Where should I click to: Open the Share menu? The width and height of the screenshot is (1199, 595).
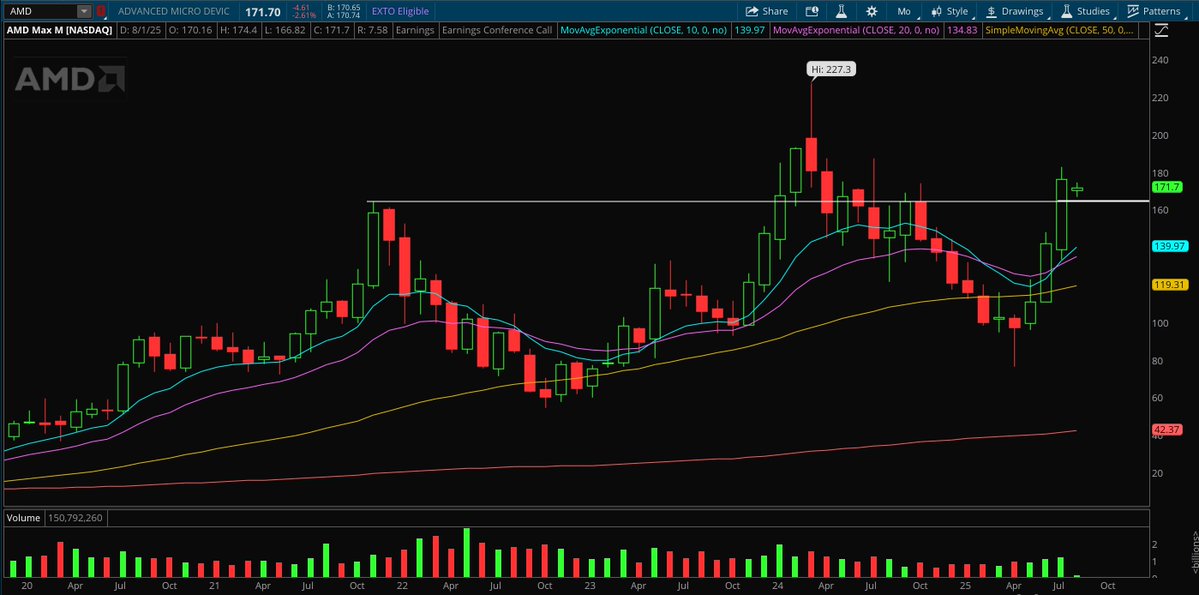coord(767,11)
